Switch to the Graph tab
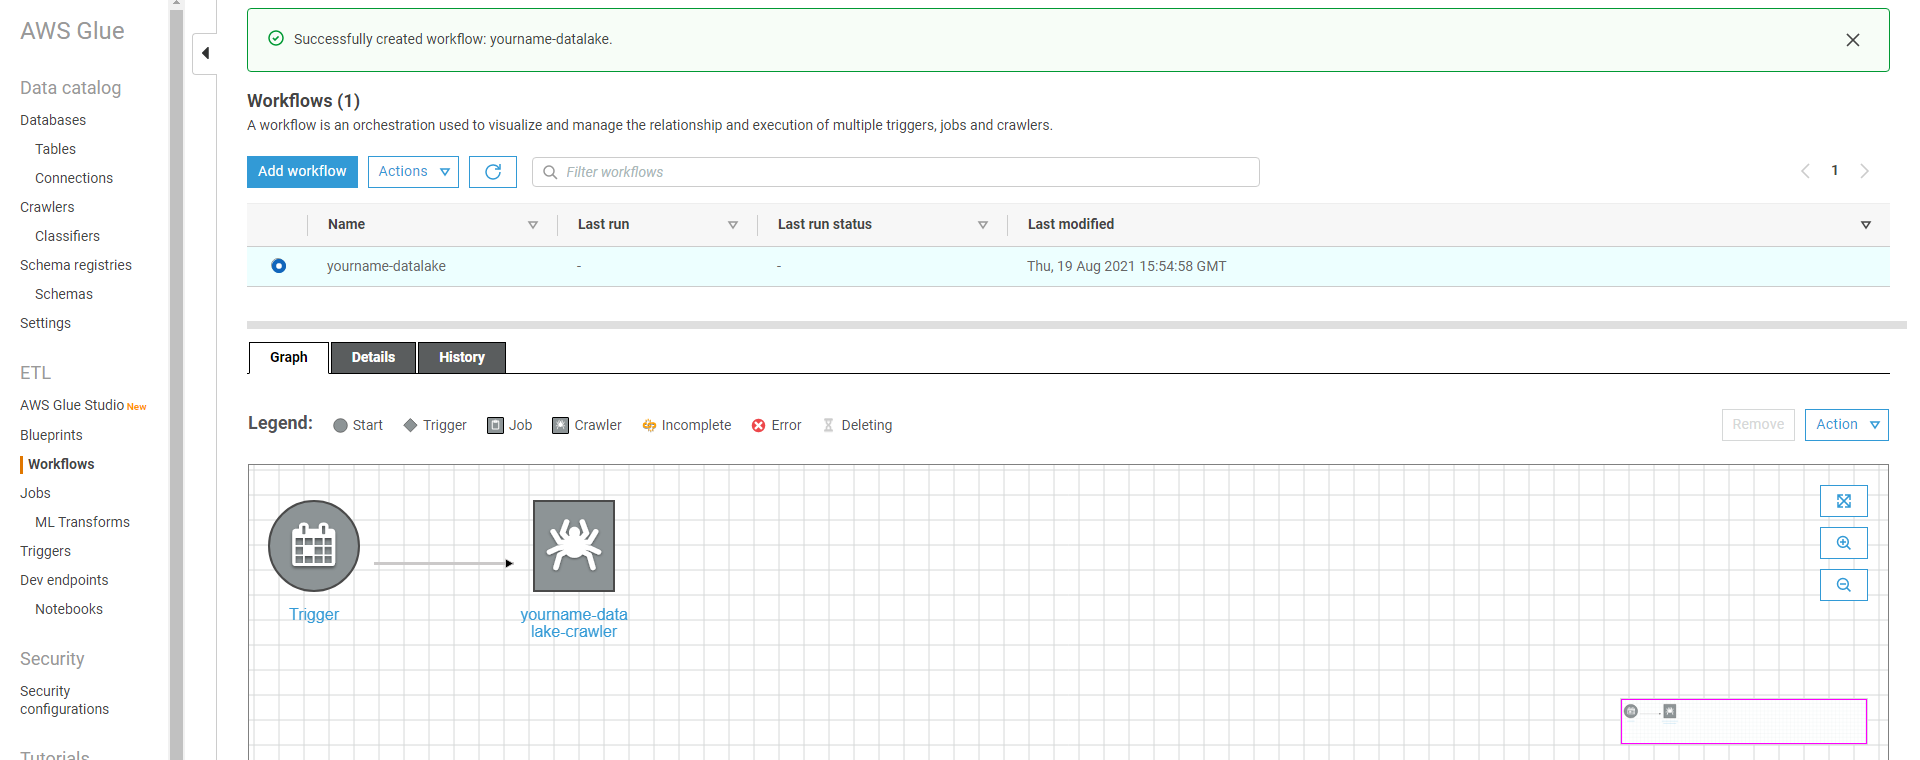 (x=289, y=357)
